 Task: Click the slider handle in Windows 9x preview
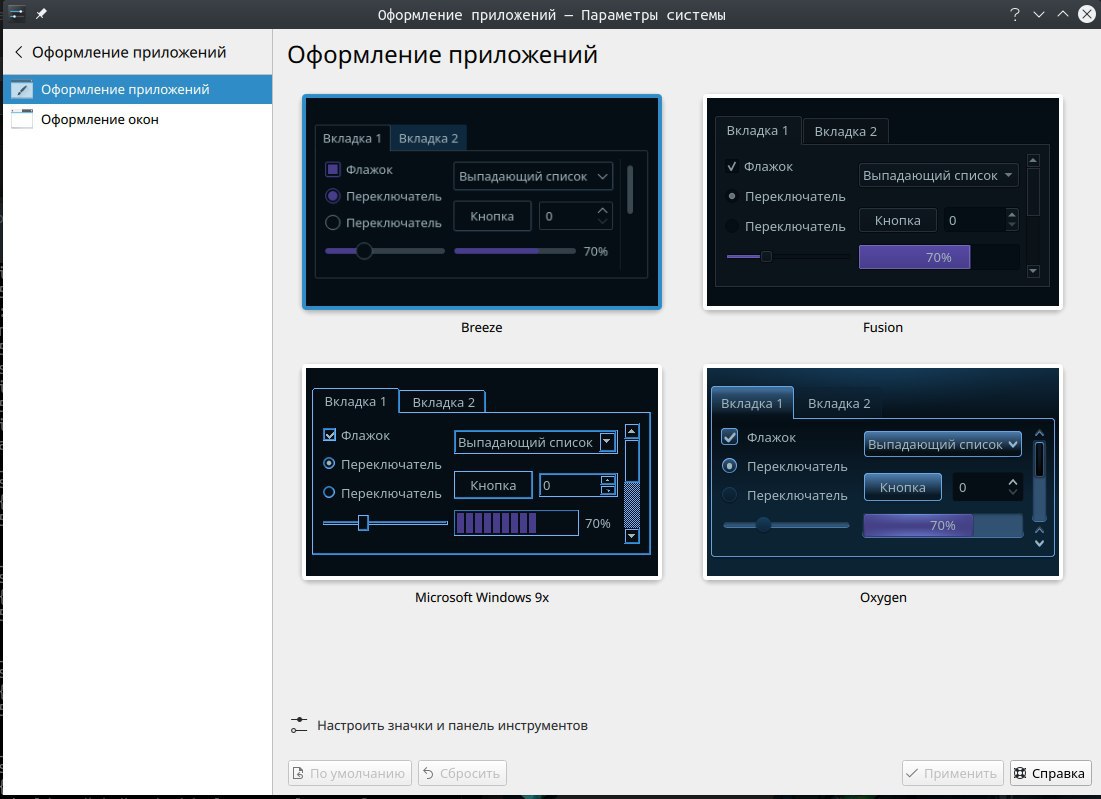click(363, 522)
